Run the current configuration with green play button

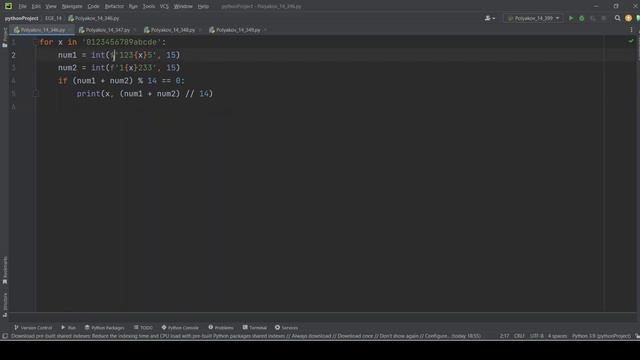tap(571, 18)
